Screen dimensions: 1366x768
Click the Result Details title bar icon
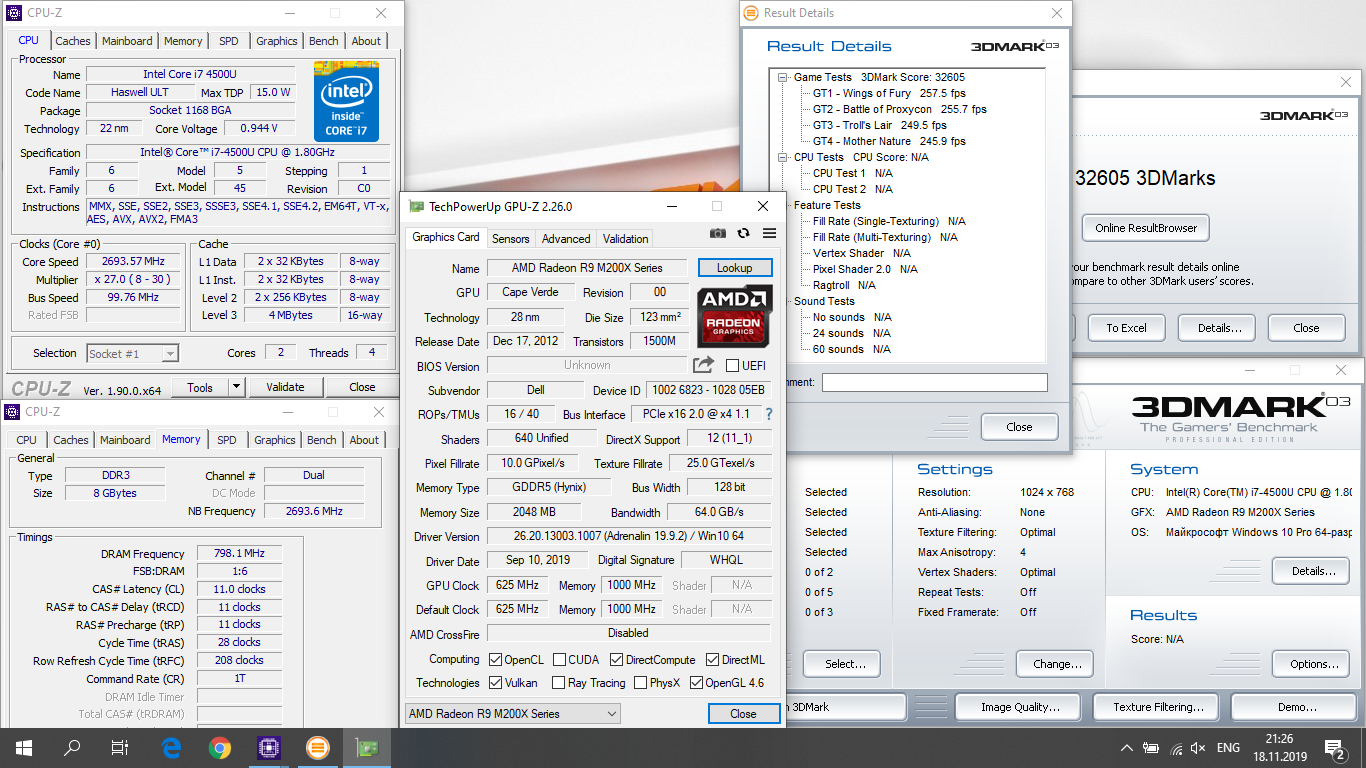(751, 13)
